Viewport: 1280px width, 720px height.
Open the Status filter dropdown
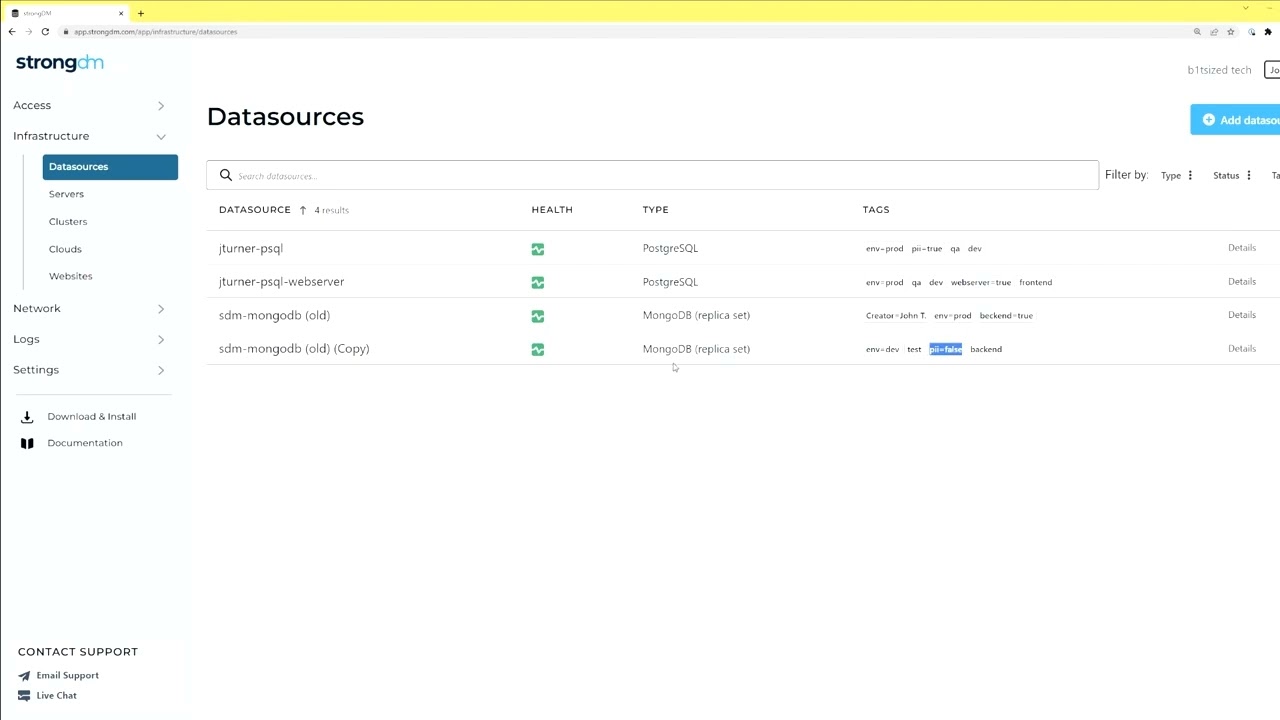pos(1232,176)
